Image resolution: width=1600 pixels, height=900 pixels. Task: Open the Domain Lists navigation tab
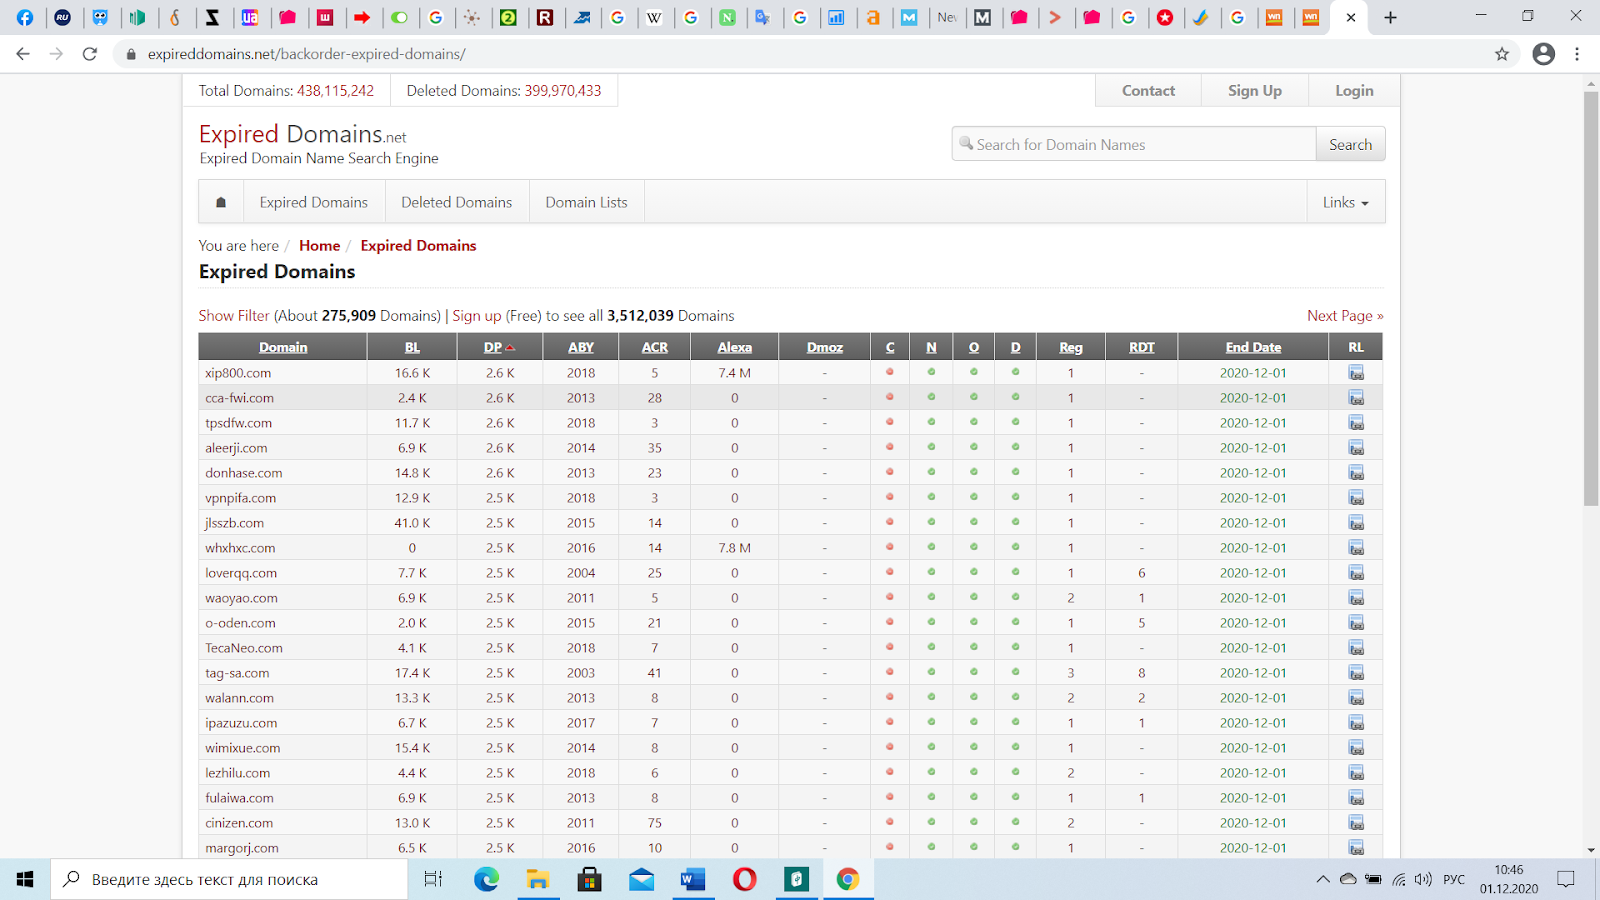coord(587,202)
